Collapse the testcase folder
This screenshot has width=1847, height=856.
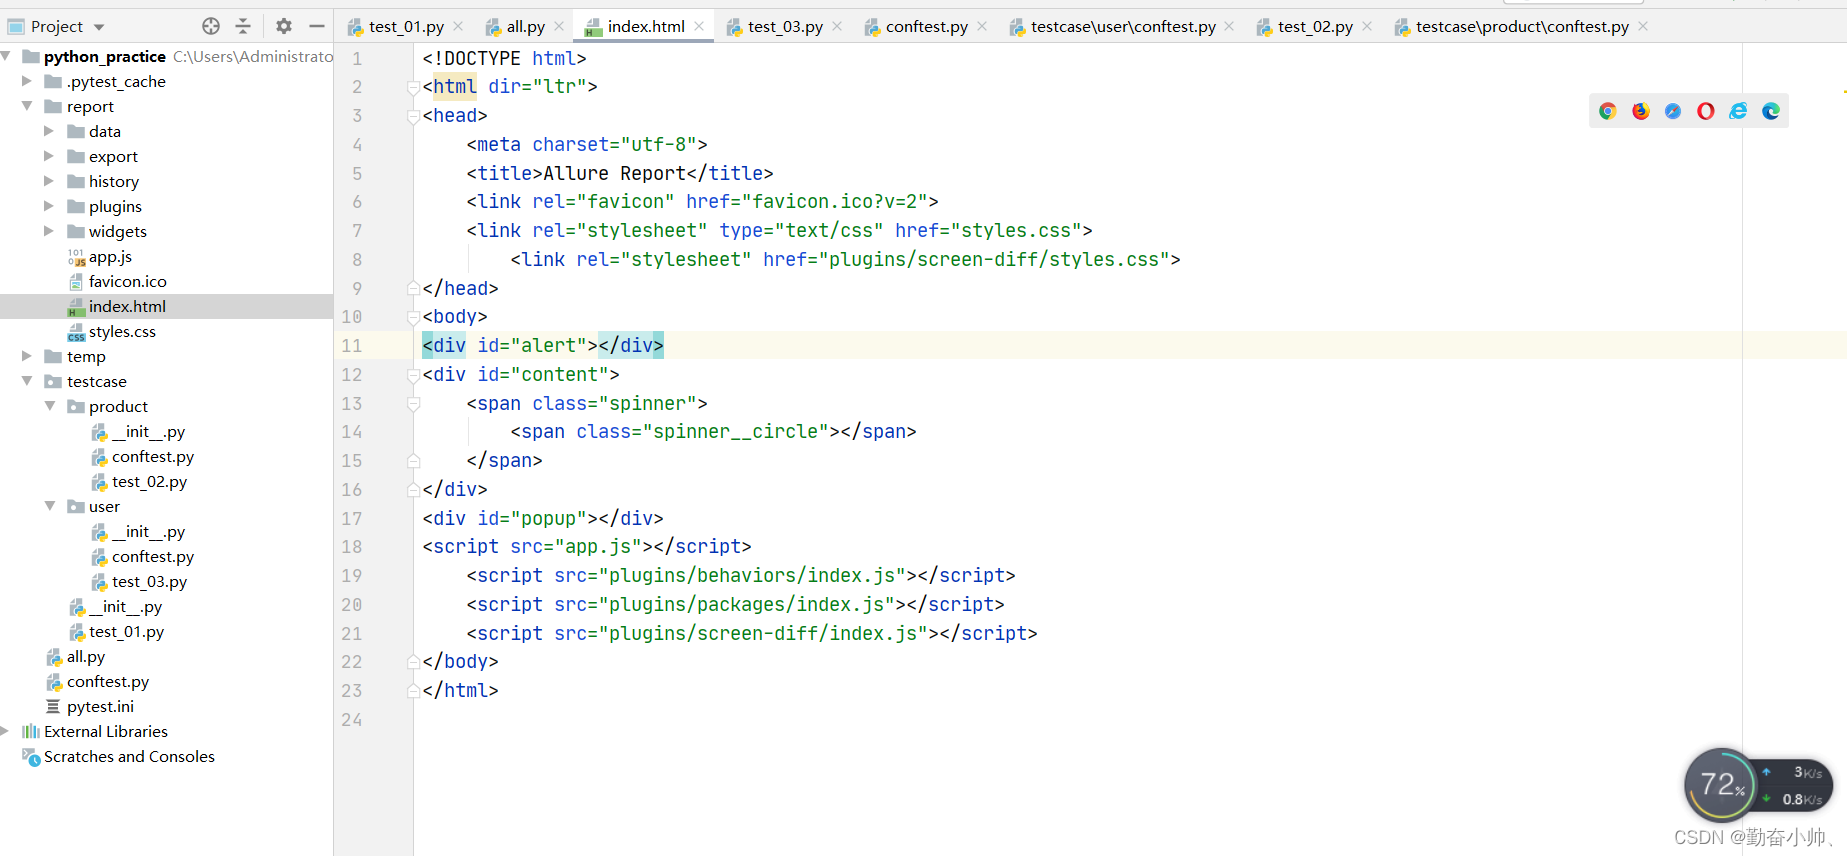[27, 381]
